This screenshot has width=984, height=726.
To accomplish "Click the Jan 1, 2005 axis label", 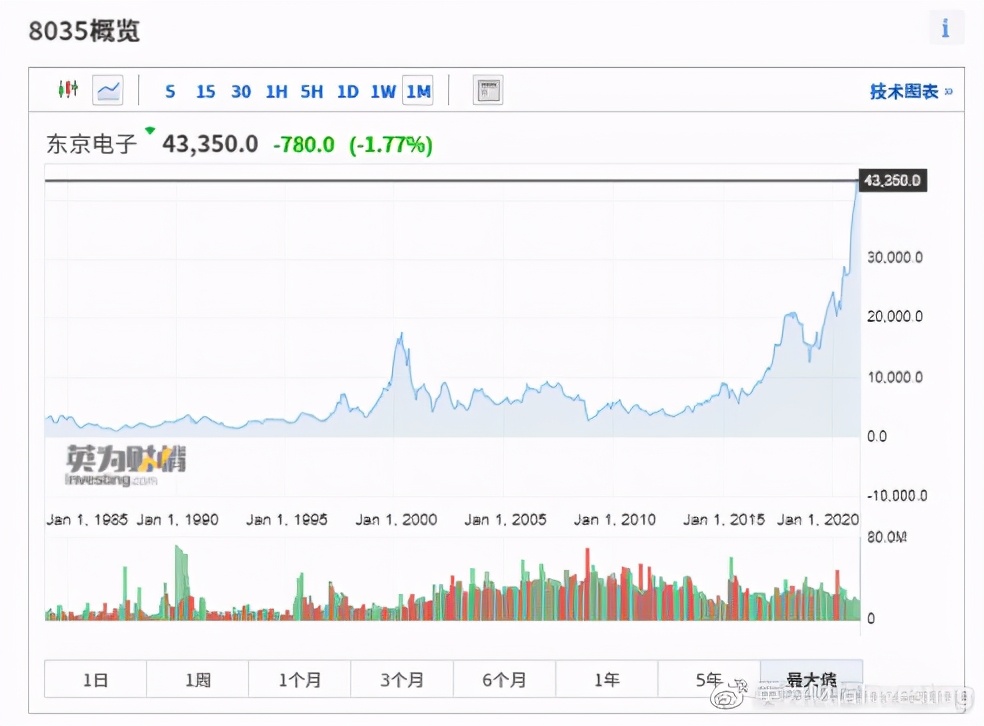I will pos(505,520).
